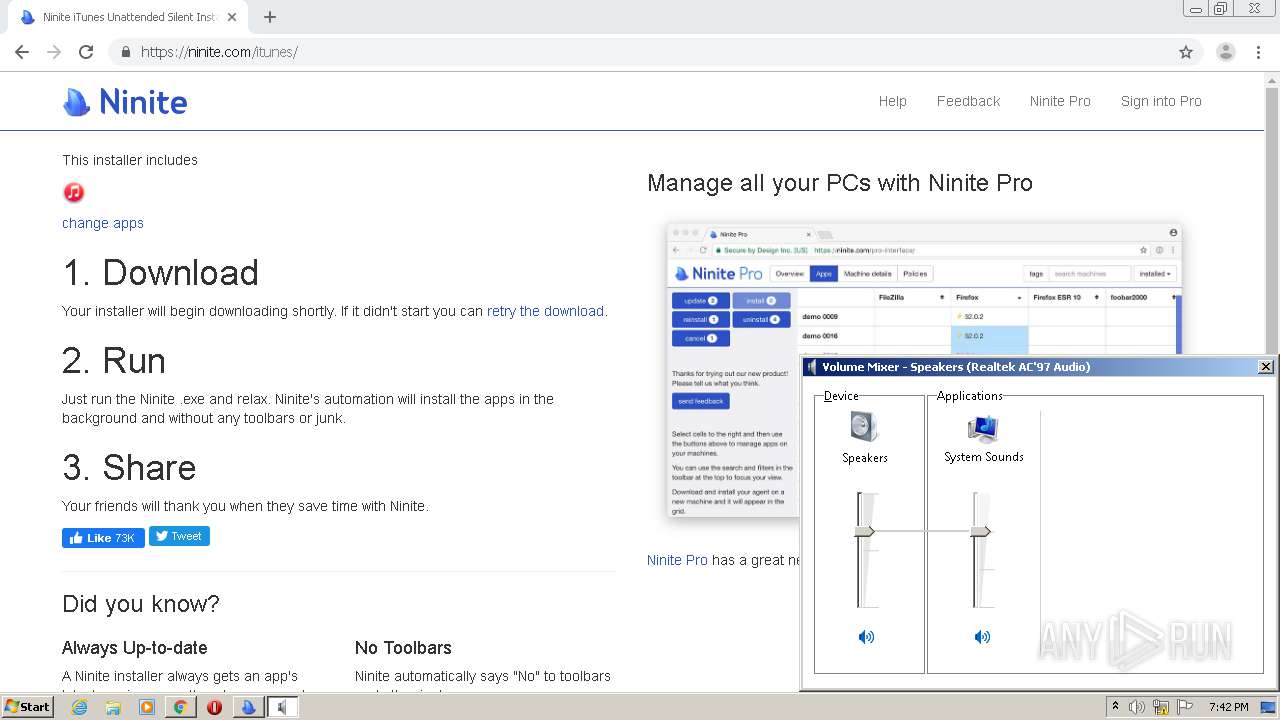Viewport: 1280px width, 720px height.
Task: View site information via the lock icon
Action: tap(126, 52)
